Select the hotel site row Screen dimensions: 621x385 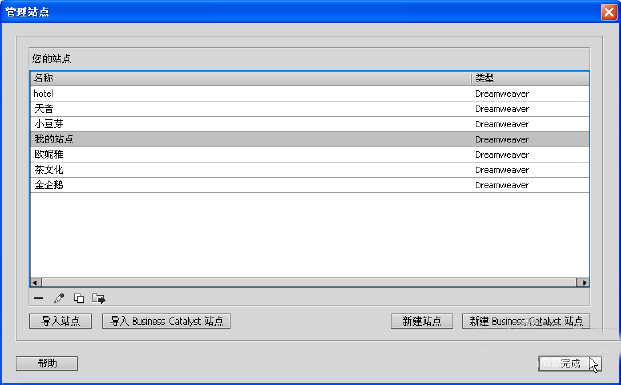[x=310, y=94]
